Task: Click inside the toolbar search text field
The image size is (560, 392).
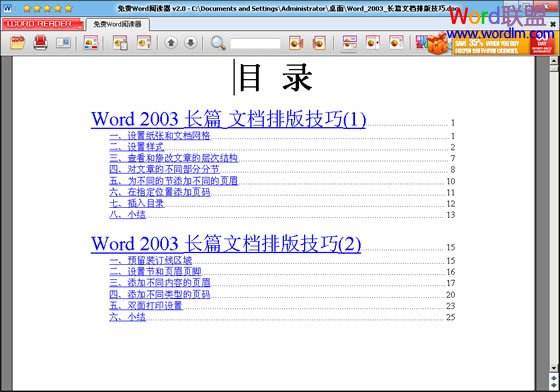Action: pyautogui.click(x=255, y=44)
